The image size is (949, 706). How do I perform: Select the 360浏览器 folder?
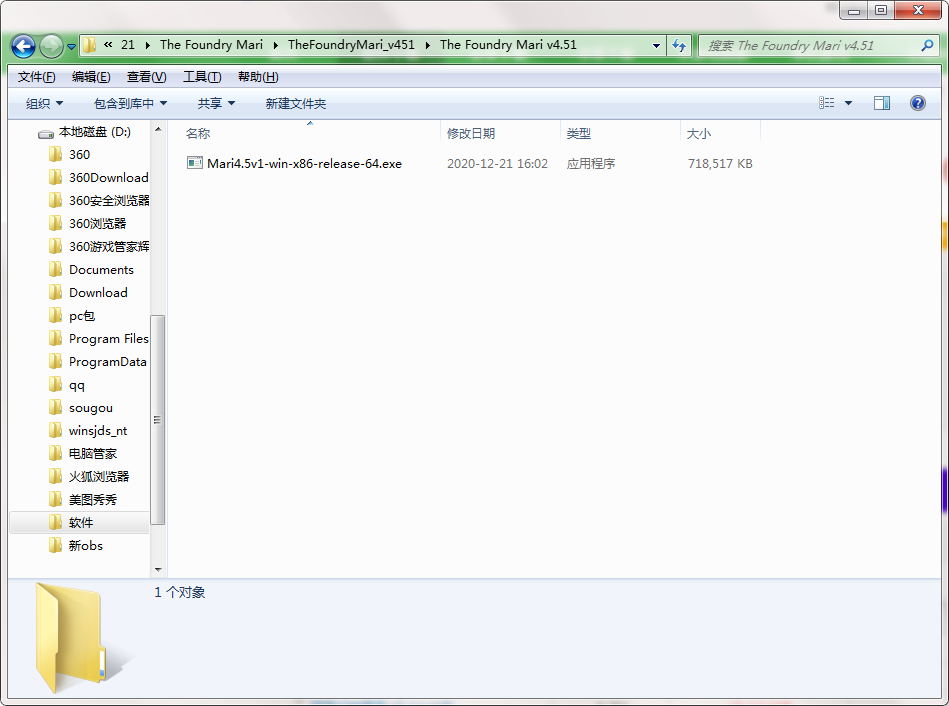pos(87,223)
